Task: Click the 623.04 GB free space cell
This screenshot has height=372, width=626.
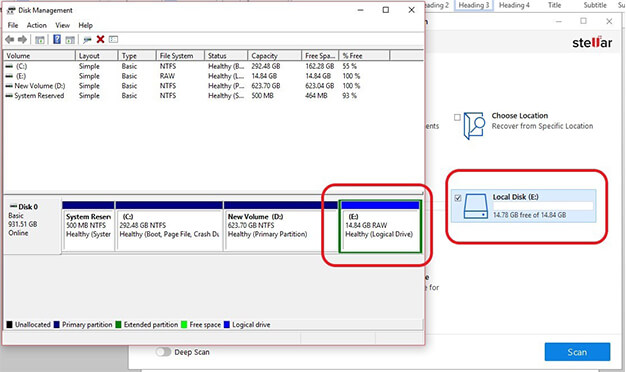Action: pyautogui.click(x=319, y=86)
